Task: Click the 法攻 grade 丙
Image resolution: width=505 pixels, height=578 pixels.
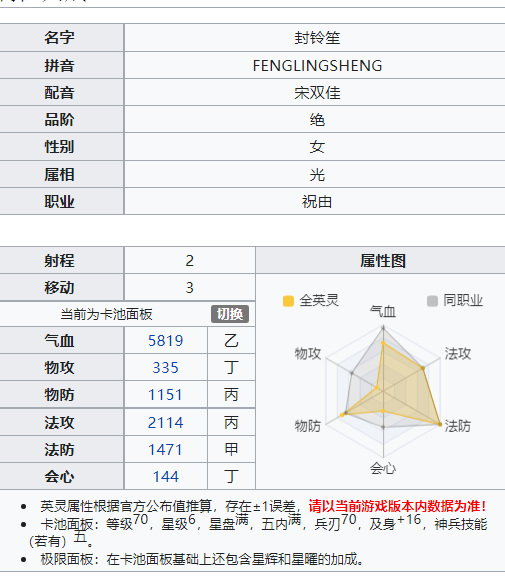Action: click(x=231, y=422)
